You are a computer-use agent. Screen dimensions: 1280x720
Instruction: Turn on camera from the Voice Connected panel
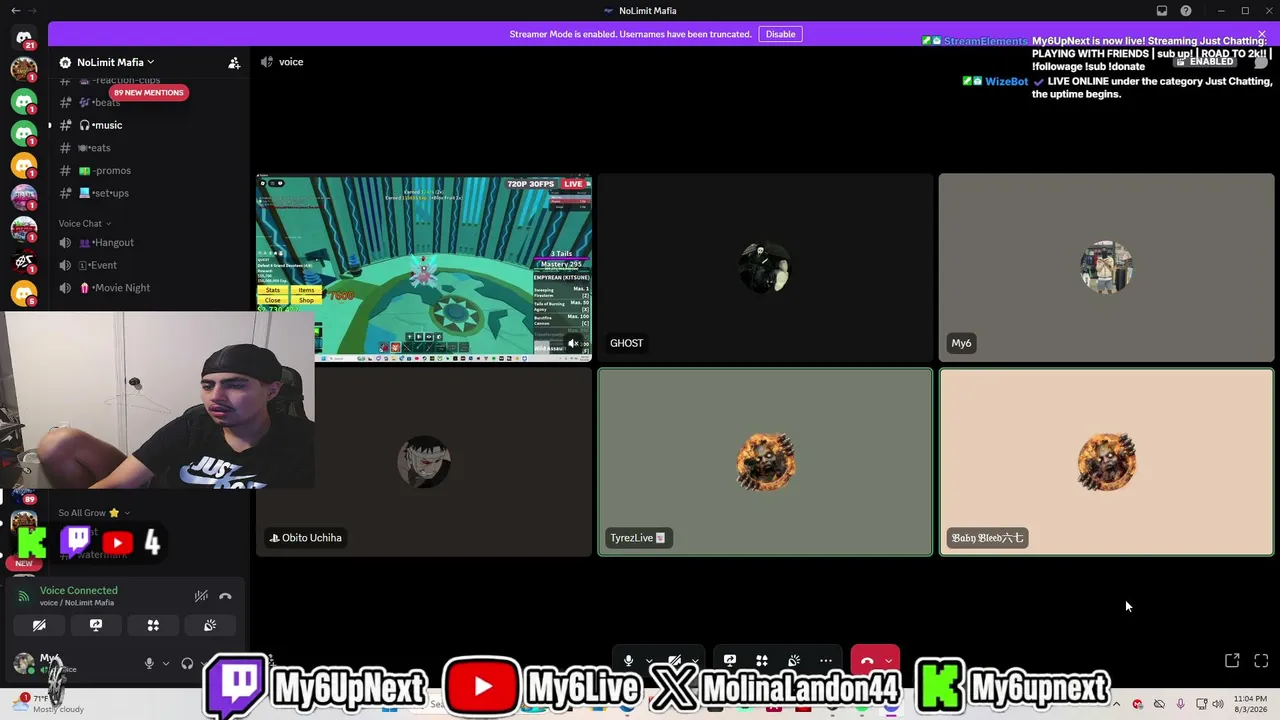[39, 625]
